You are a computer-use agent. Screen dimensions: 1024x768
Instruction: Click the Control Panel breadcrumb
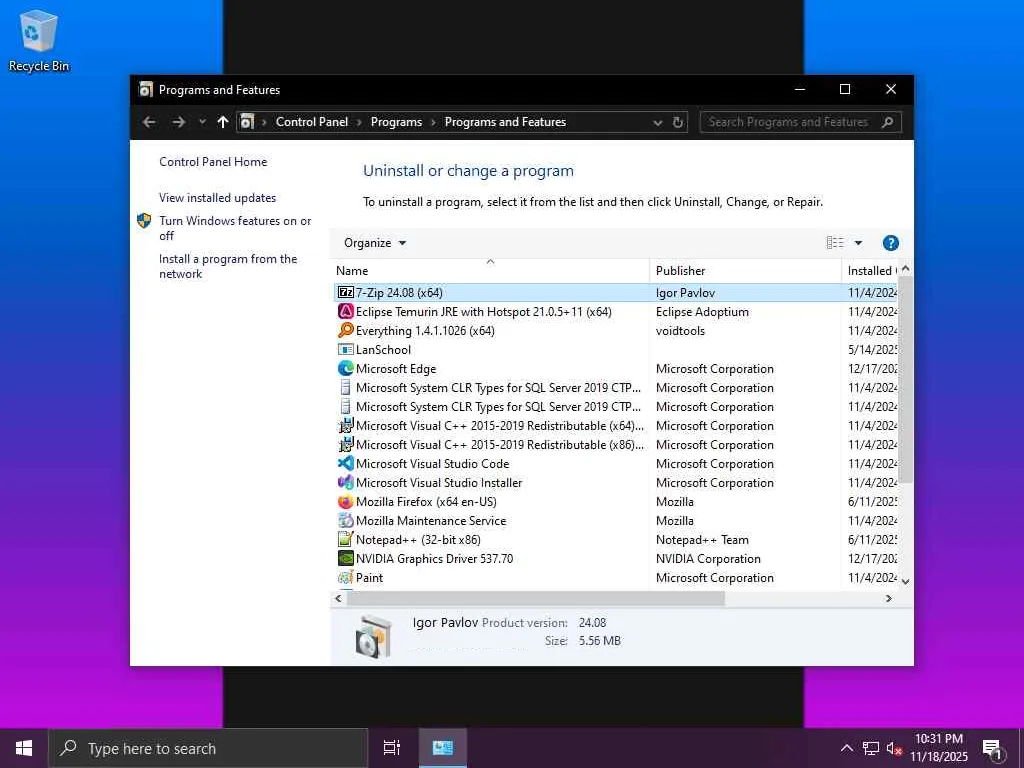coord(312,122)
